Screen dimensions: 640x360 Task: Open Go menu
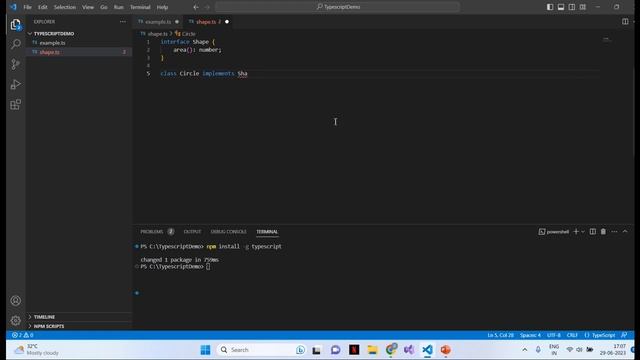(x=104, y=7)
